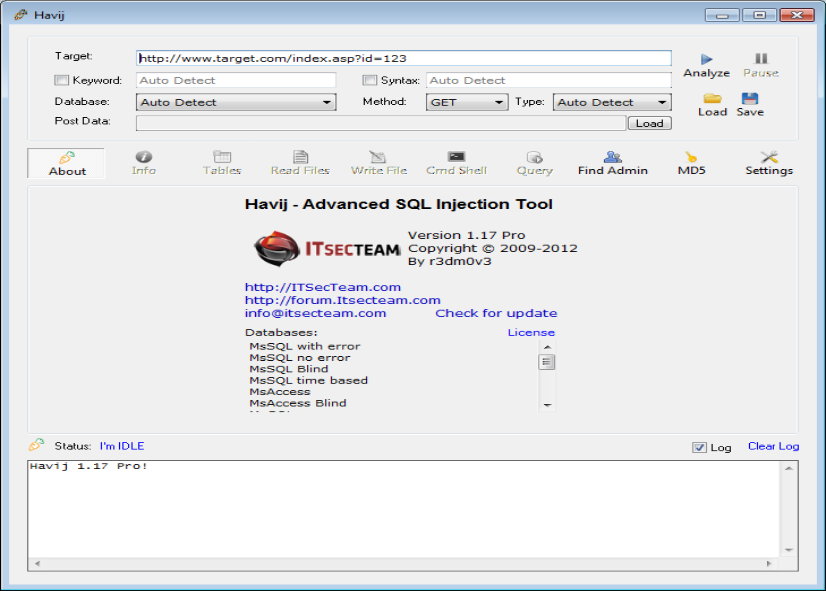Open Havij Settings
The width and height of the screenshot is (826, 591).
click(x=768, y=162)
